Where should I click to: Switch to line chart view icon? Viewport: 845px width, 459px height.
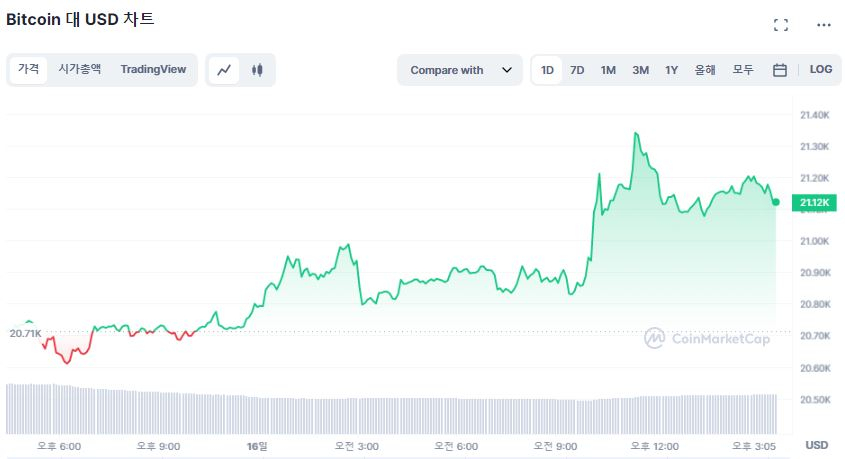[x=224, y=70]
